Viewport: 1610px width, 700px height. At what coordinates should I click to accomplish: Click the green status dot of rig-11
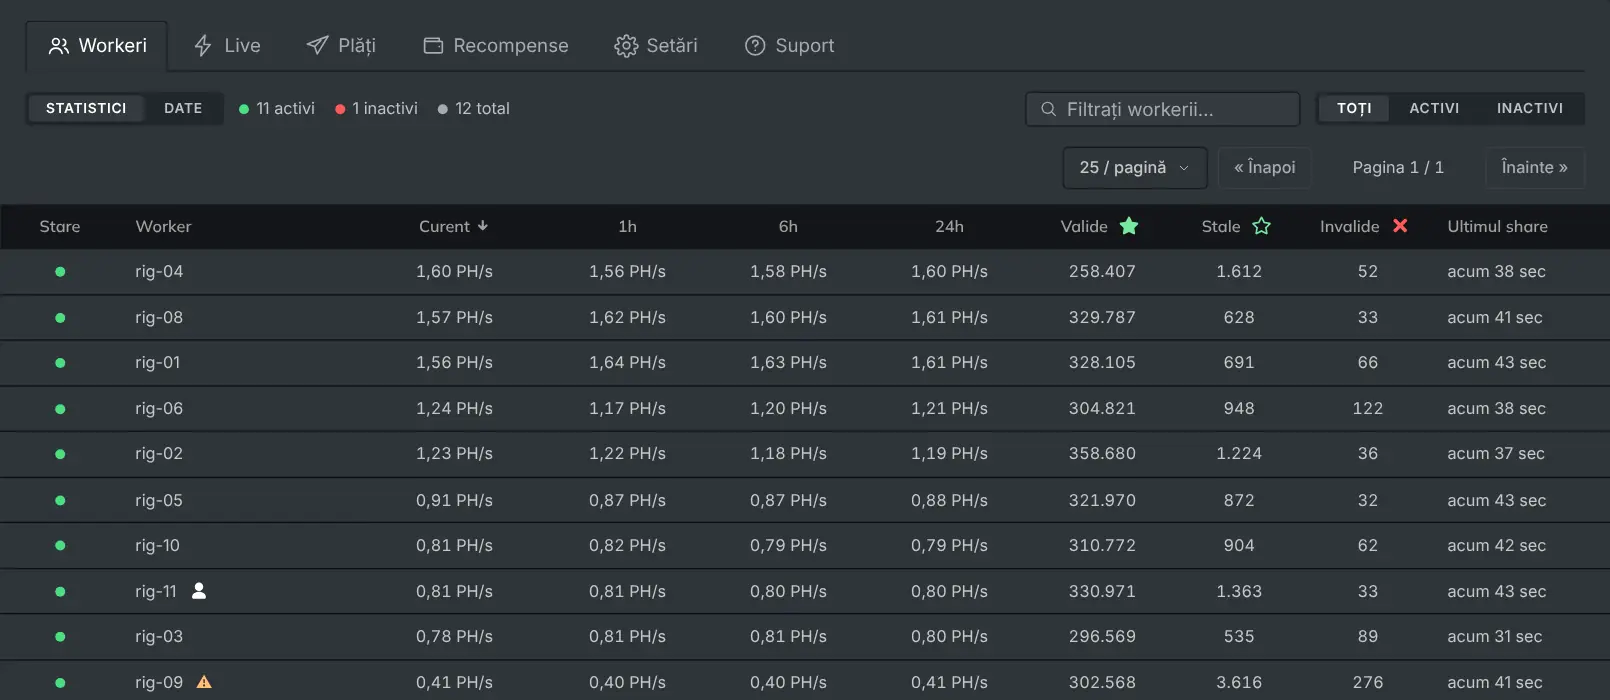(x=60, y=592)
